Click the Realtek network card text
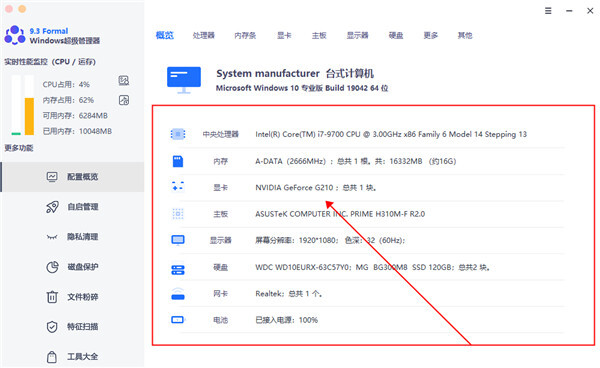600x368 pixels. click(289, 293)
